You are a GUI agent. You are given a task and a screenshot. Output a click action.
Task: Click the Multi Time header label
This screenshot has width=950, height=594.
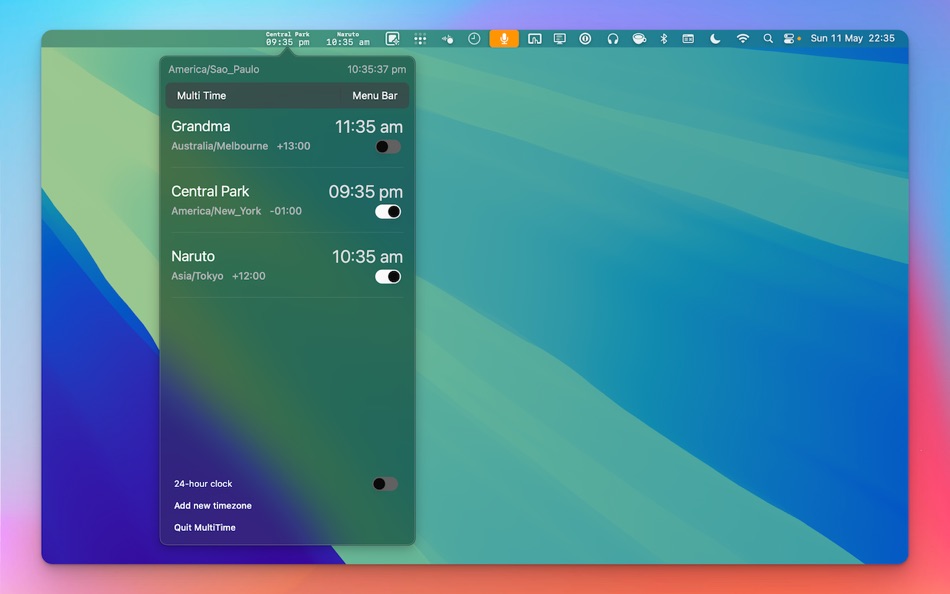click(201, 96)
